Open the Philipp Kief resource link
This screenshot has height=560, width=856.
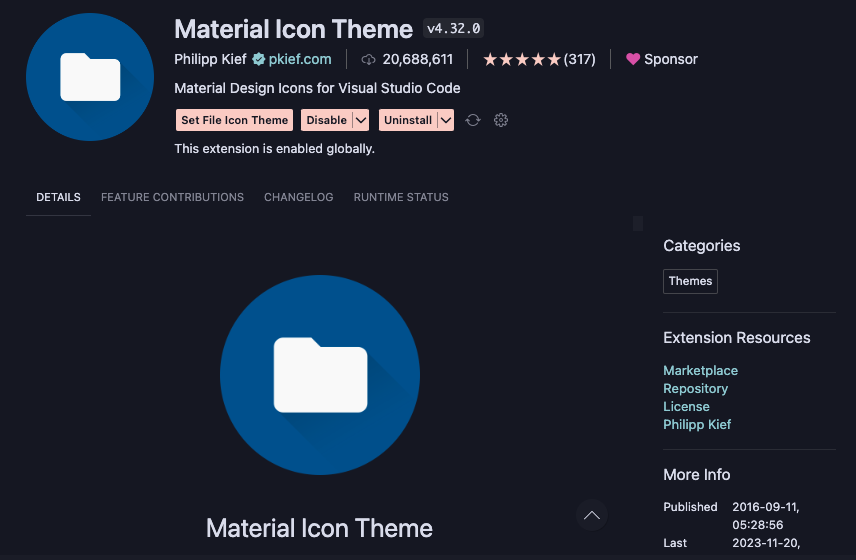(x=697, y=425)
